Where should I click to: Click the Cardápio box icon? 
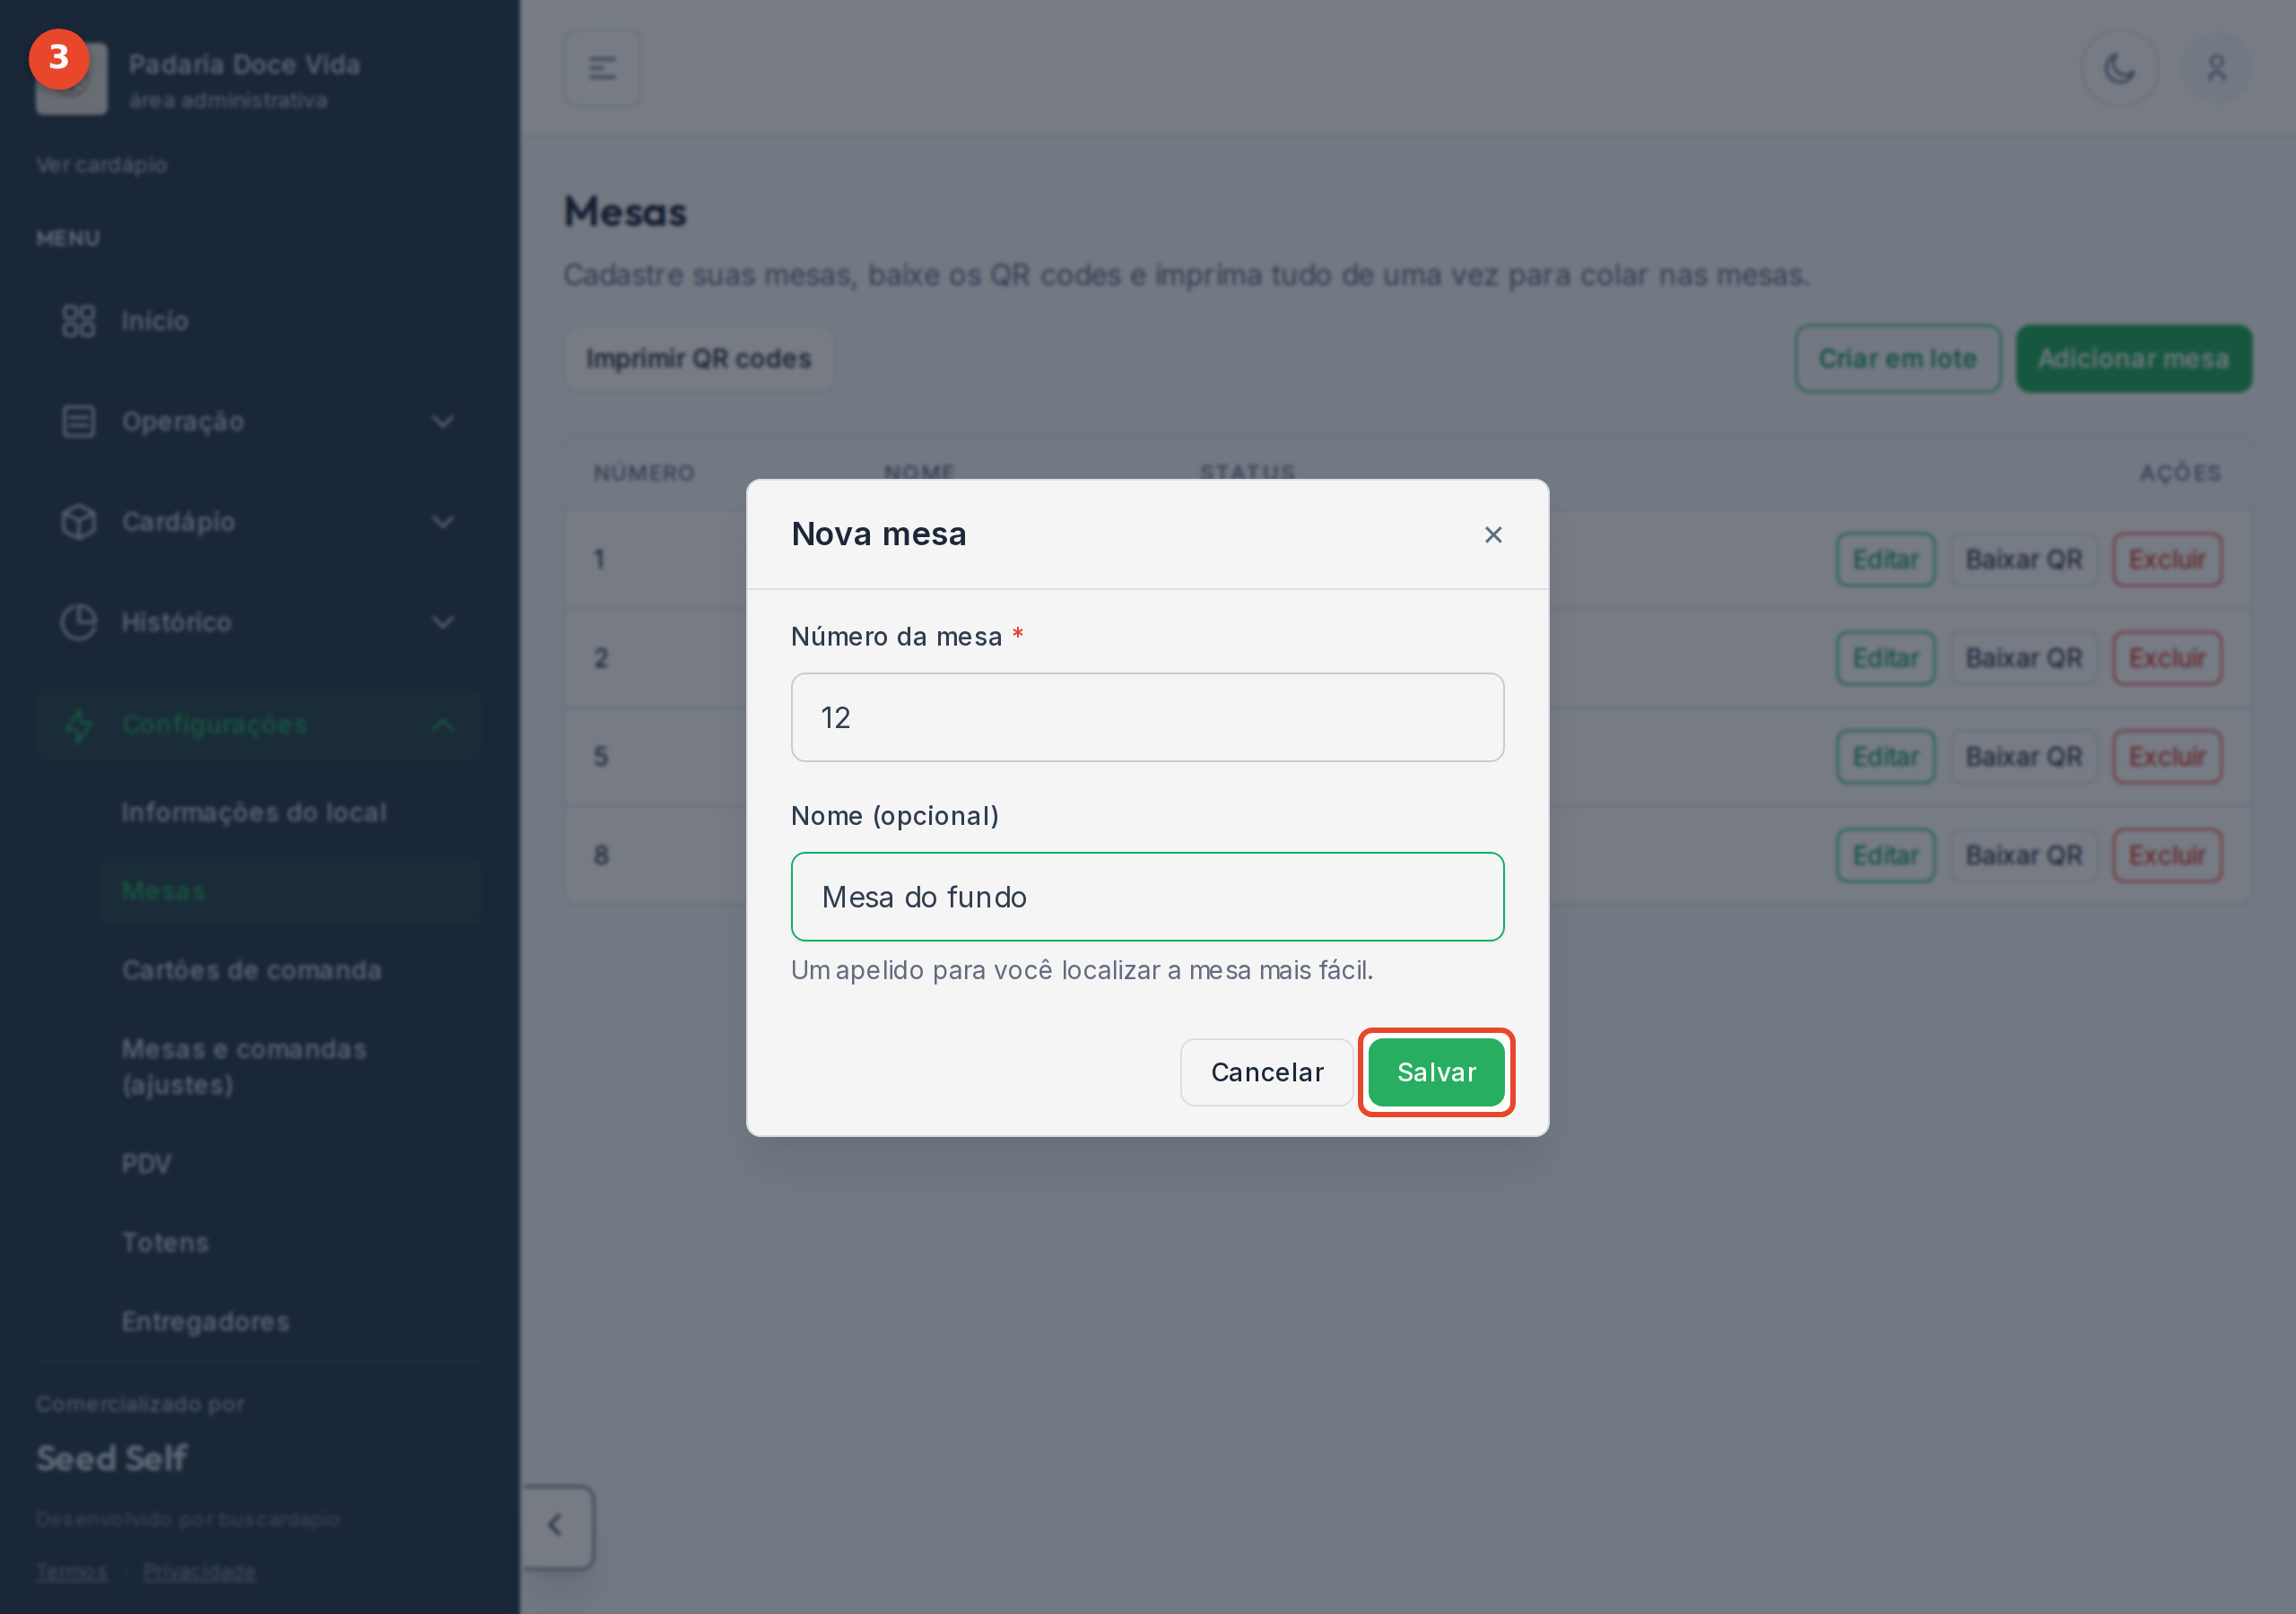(x=78, y=522)
